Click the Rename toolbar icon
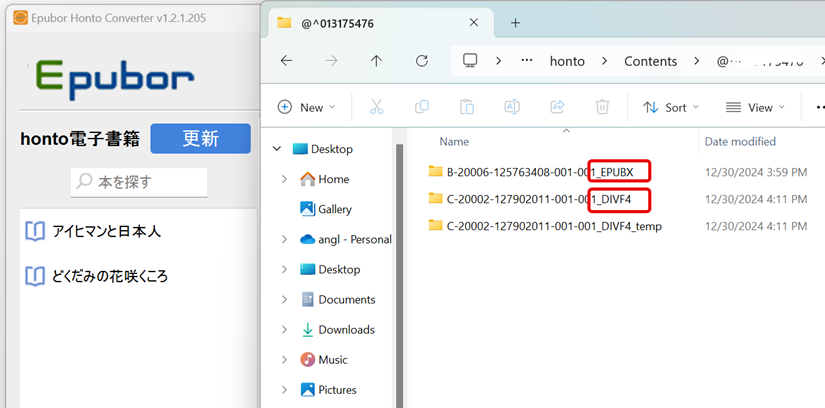This screenshot has height=408, width=825. (x=512, y=107)
